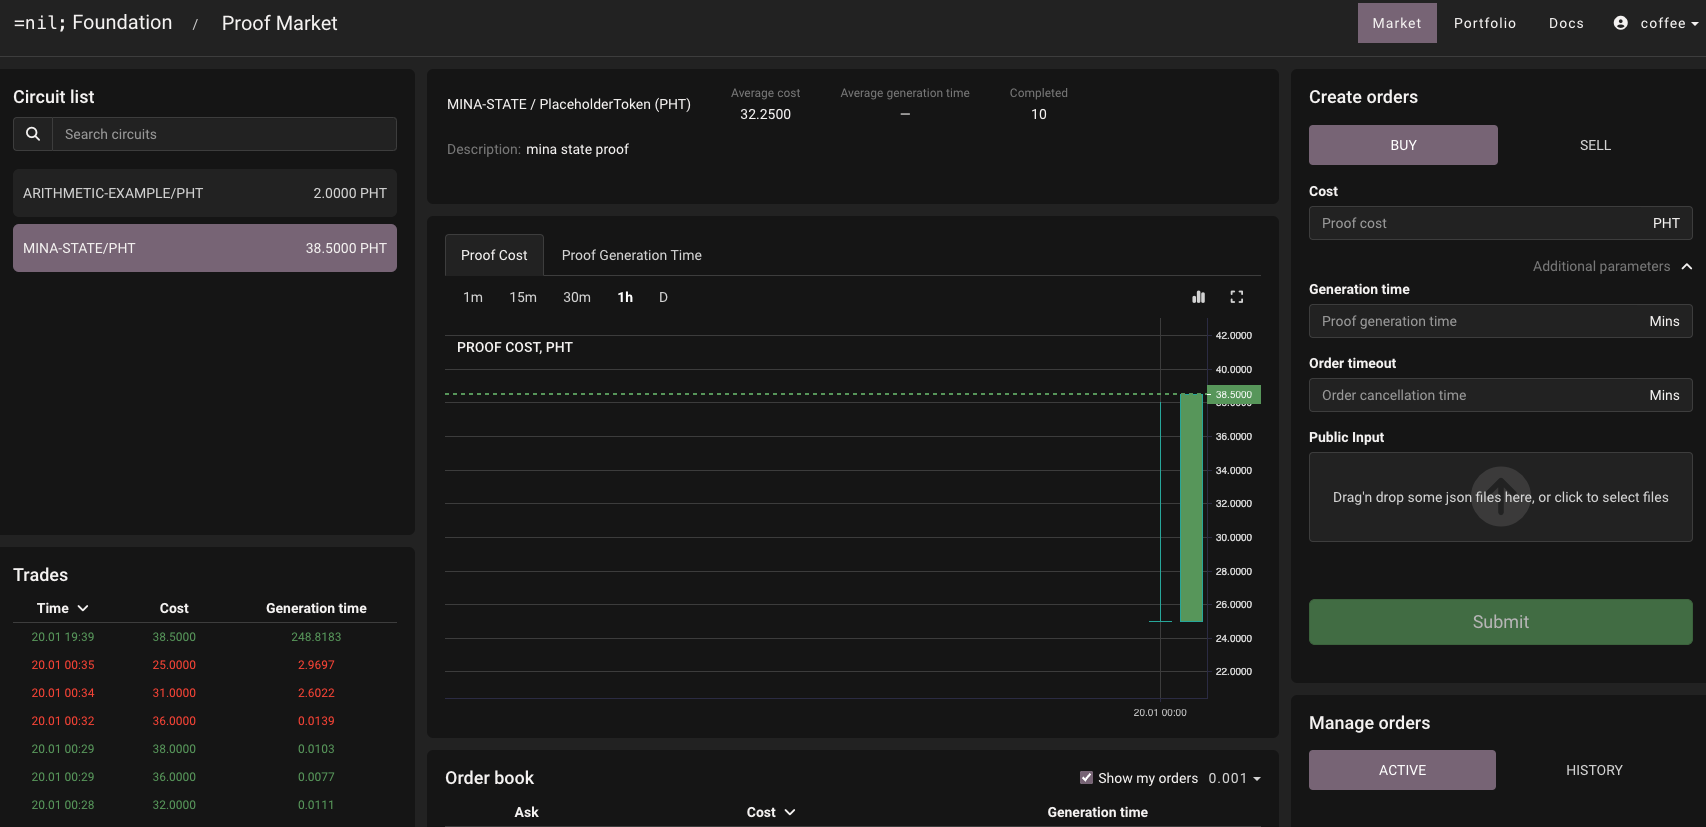The height and width of the screenshot is (827, 1706).
Task: Click the Proof generation time input
Action: pyautogui.click(x=1500, y=321)
